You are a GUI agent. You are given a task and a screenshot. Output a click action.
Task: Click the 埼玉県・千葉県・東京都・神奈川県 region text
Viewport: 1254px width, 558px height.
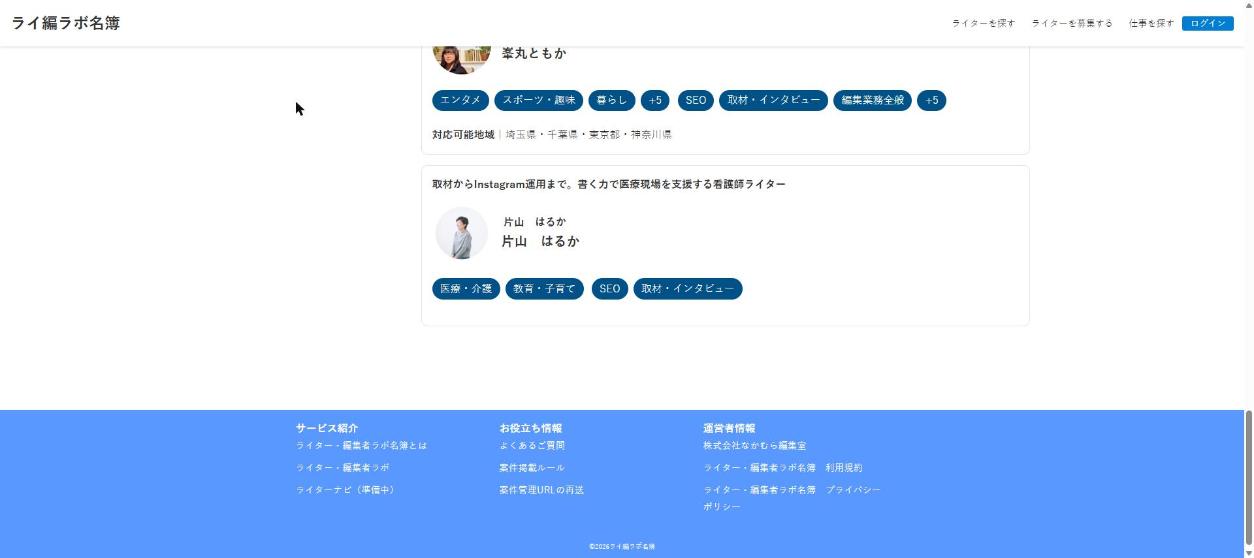588,134
